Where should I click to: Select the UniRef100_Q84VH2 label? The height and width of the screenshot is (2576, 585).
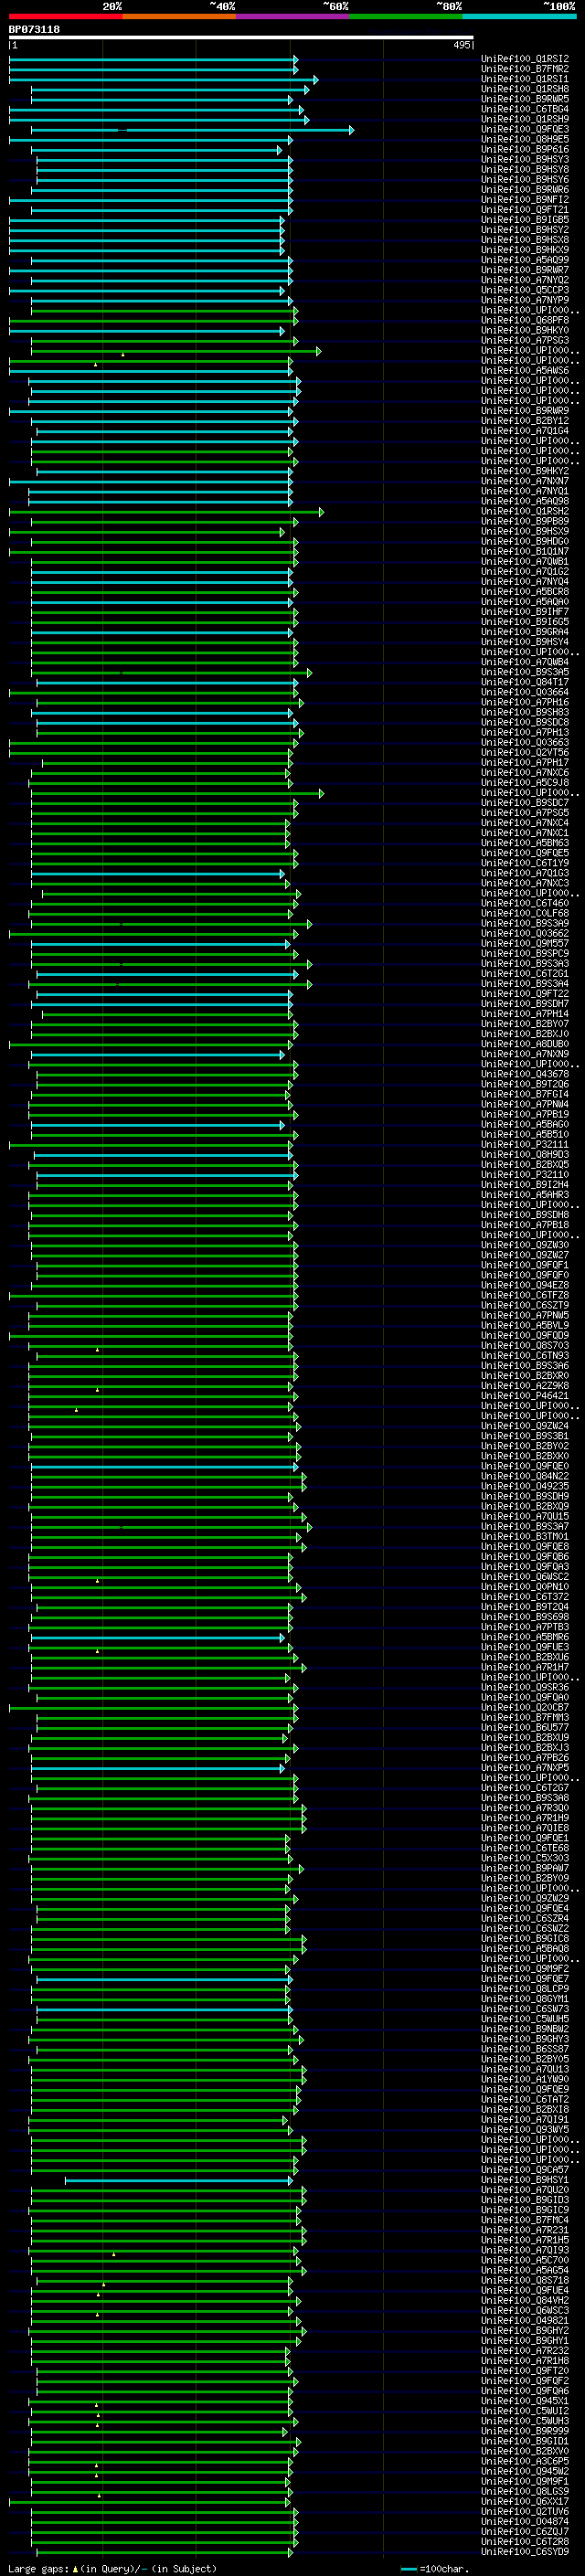tap(525, 2300)
